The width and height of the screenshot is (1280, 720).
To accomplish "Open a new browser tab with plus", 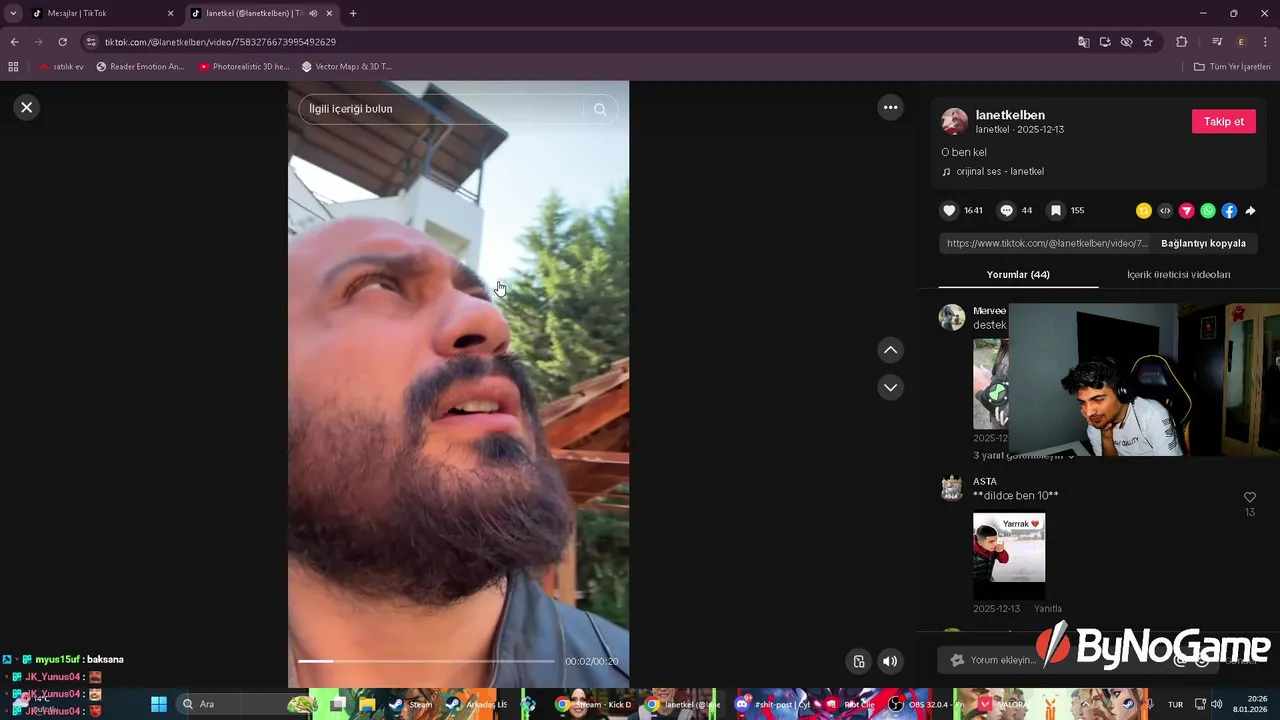I will click(x=353, y=13).
